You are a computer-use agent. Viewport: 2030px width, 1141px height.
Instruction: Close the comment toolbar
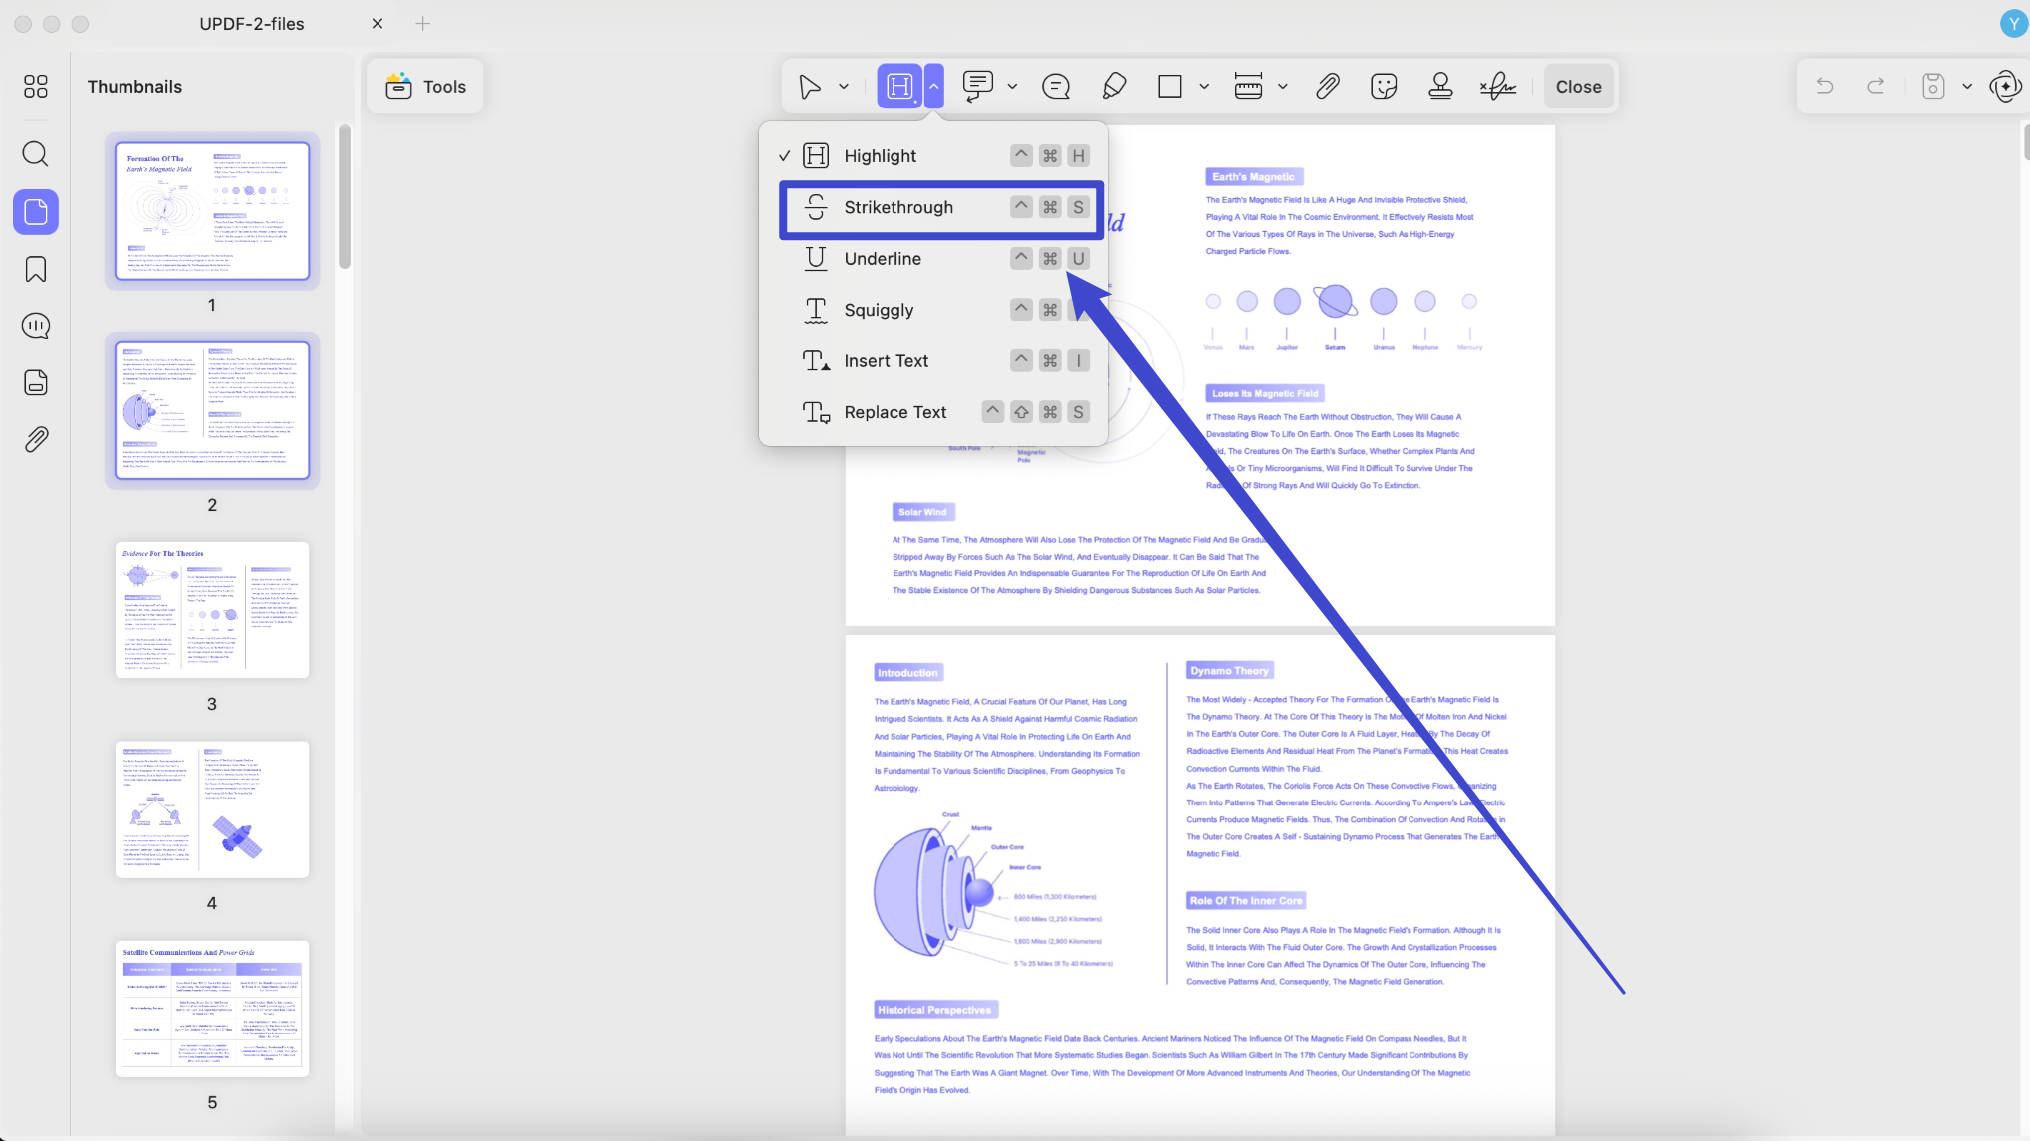click(x=1578, y=87)
